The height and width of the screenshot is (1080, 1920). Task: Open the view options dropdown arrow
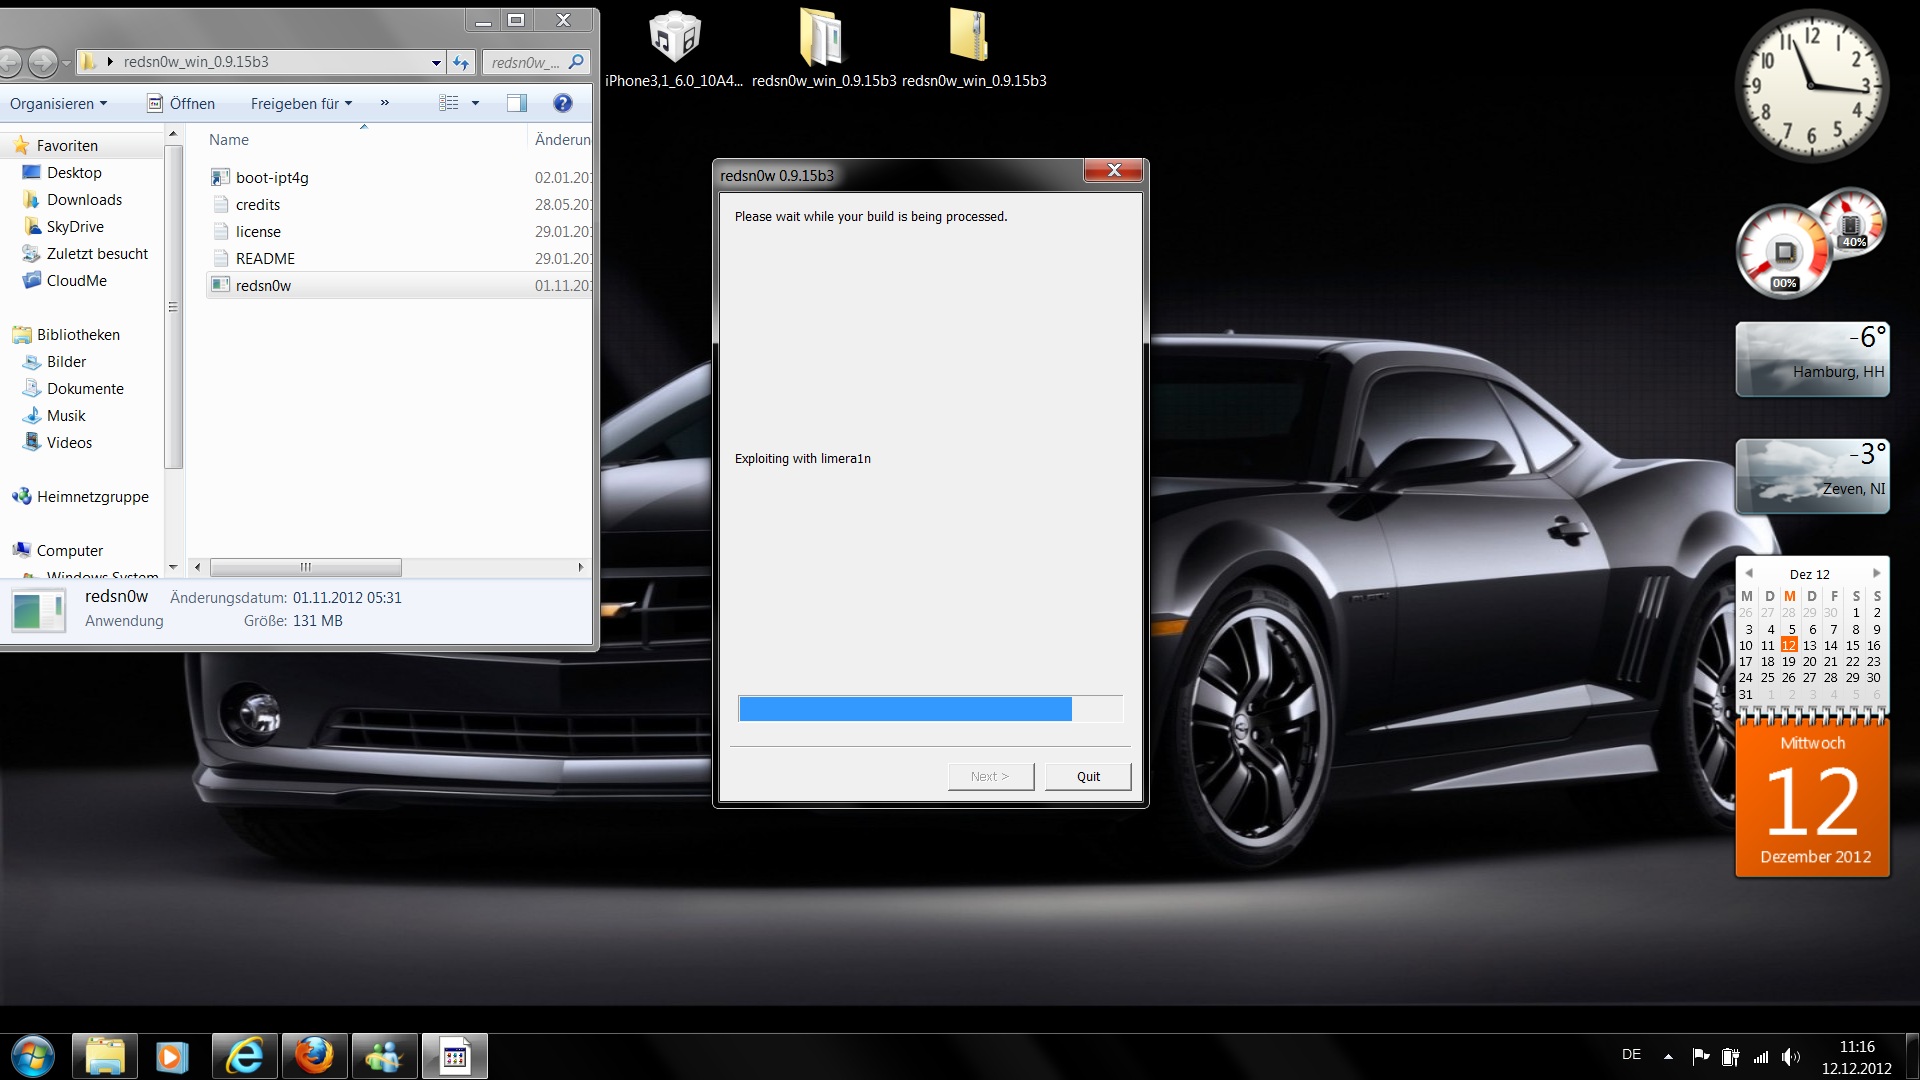click(x=475, y=103)
